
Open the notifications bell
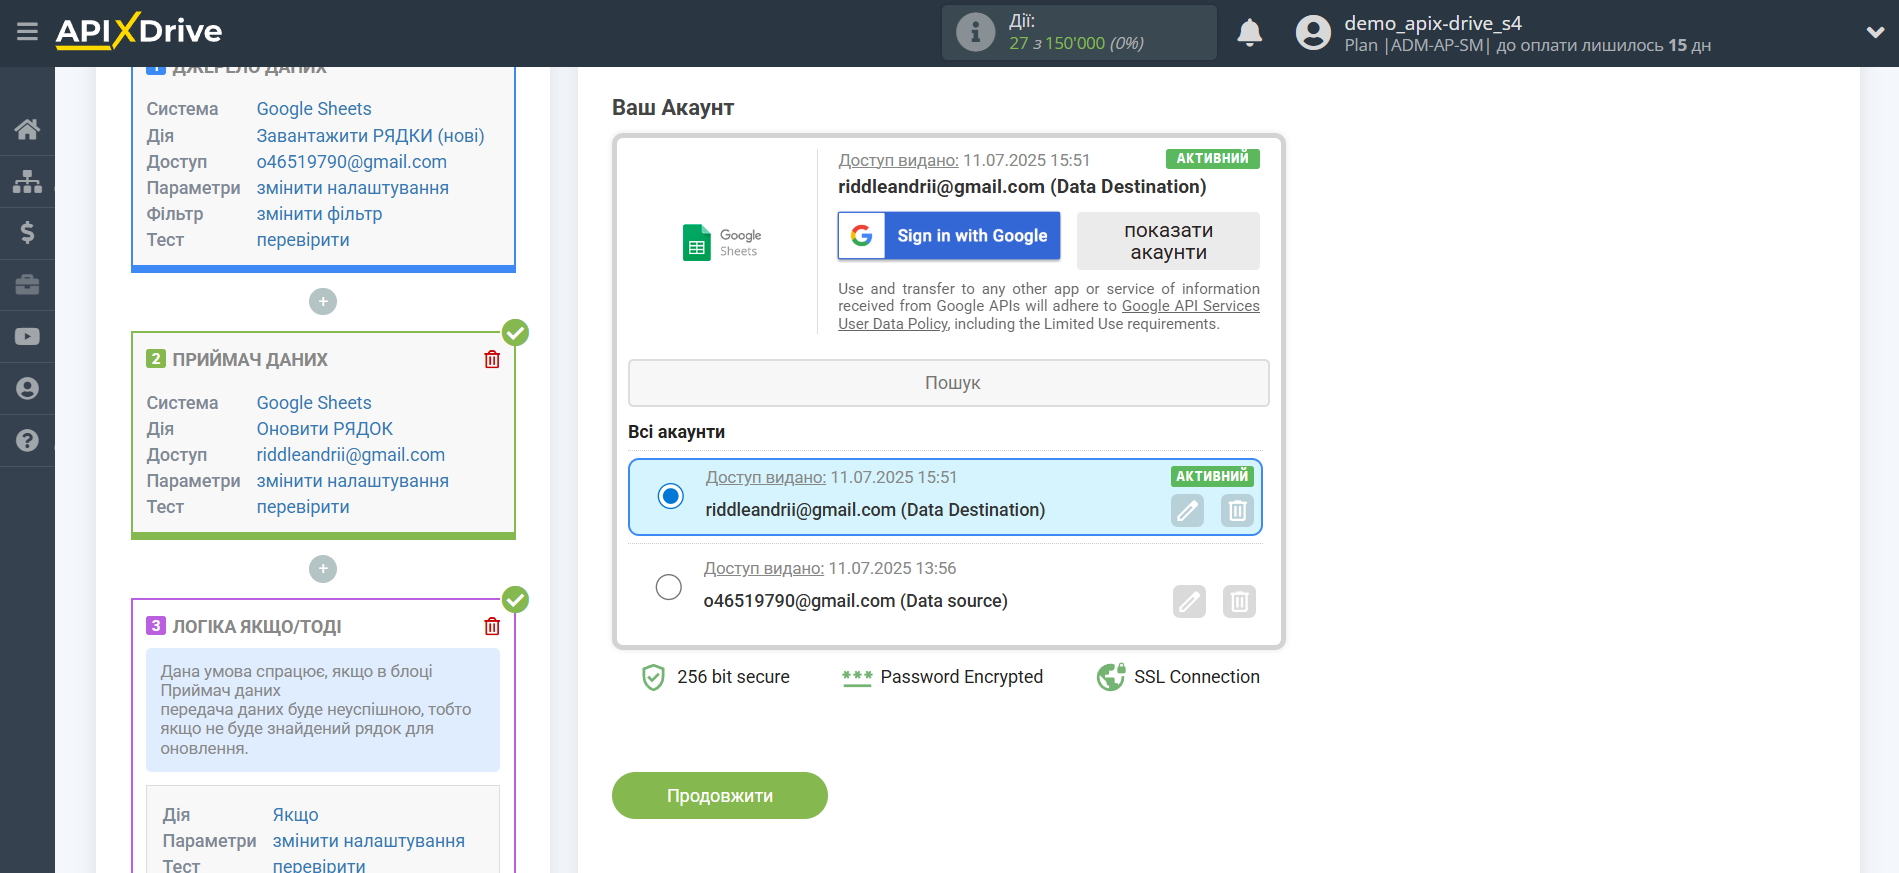point(1249,33)
